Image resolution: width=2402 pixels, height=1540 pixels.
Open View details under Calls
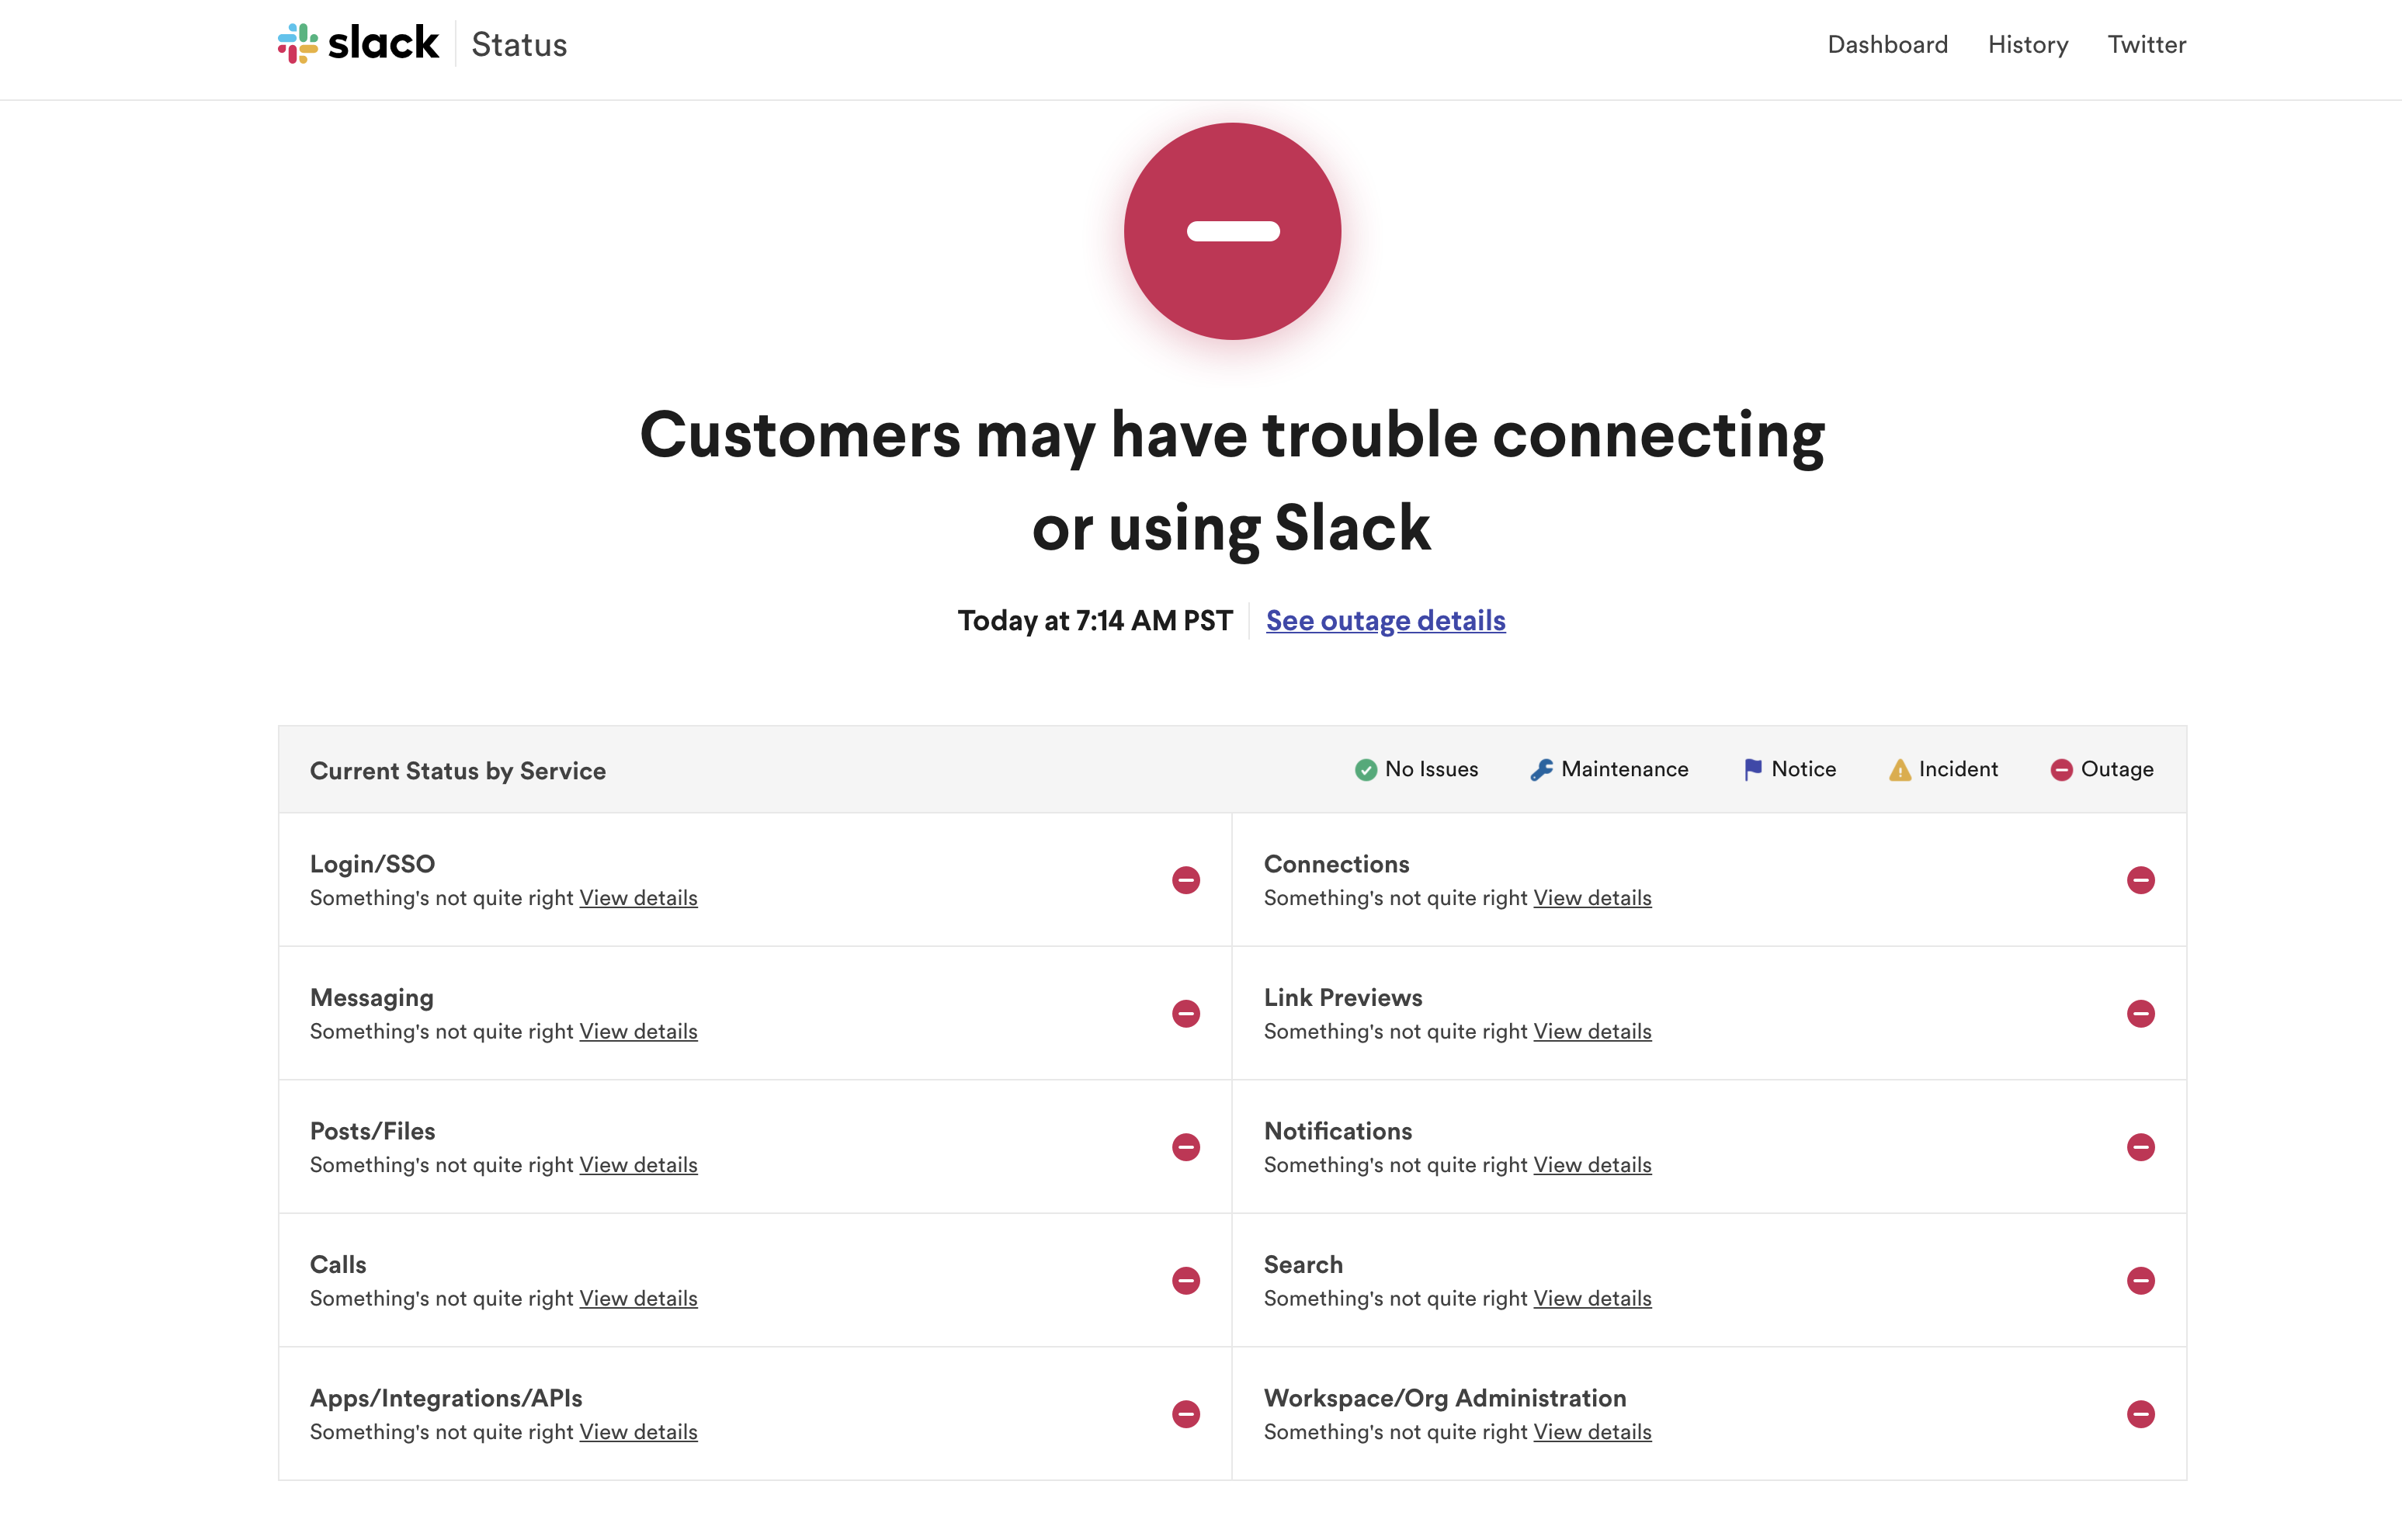[x=638, y=1298]
